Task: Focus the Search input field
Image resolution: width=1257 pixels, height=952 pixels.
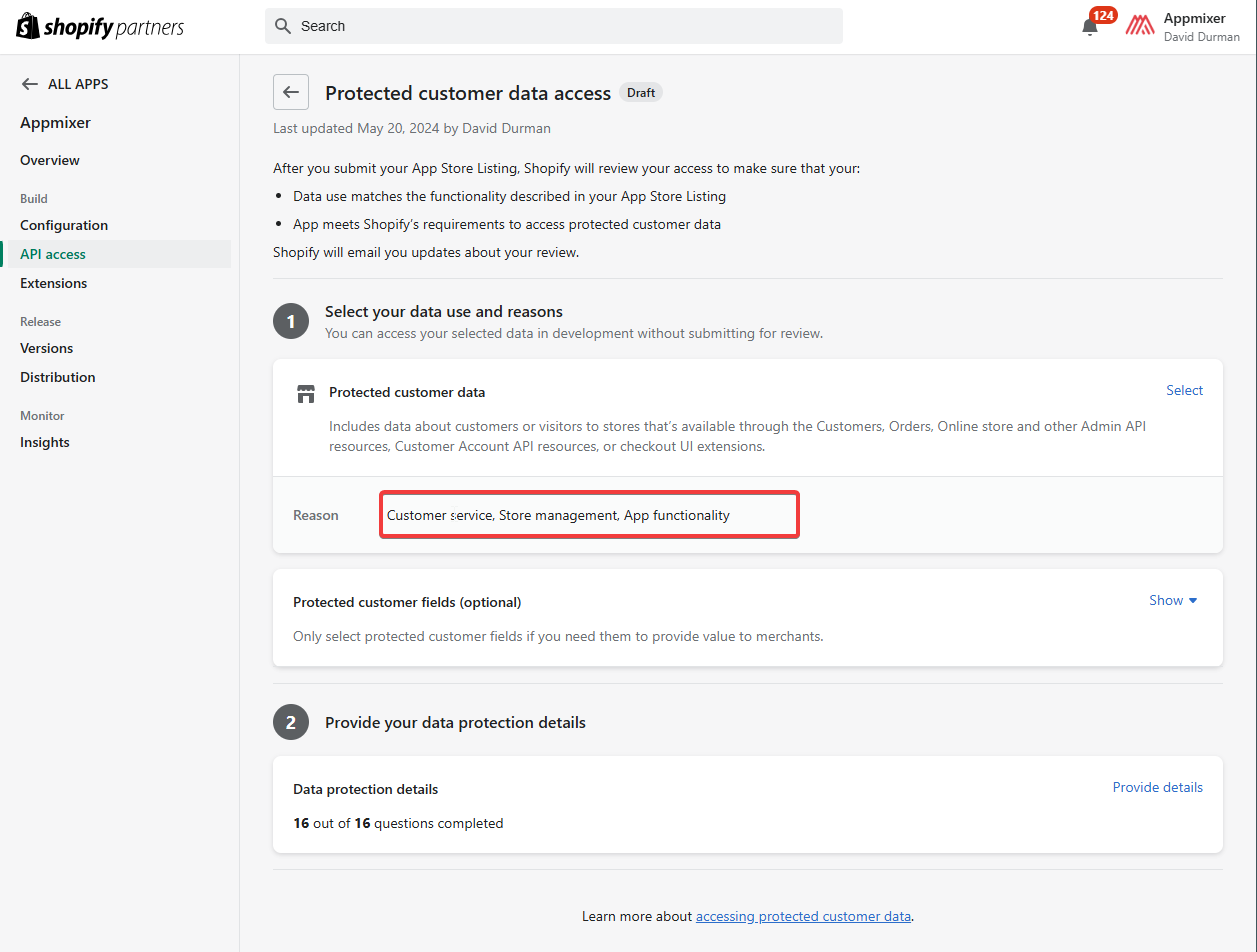Action: pos(560,26)
